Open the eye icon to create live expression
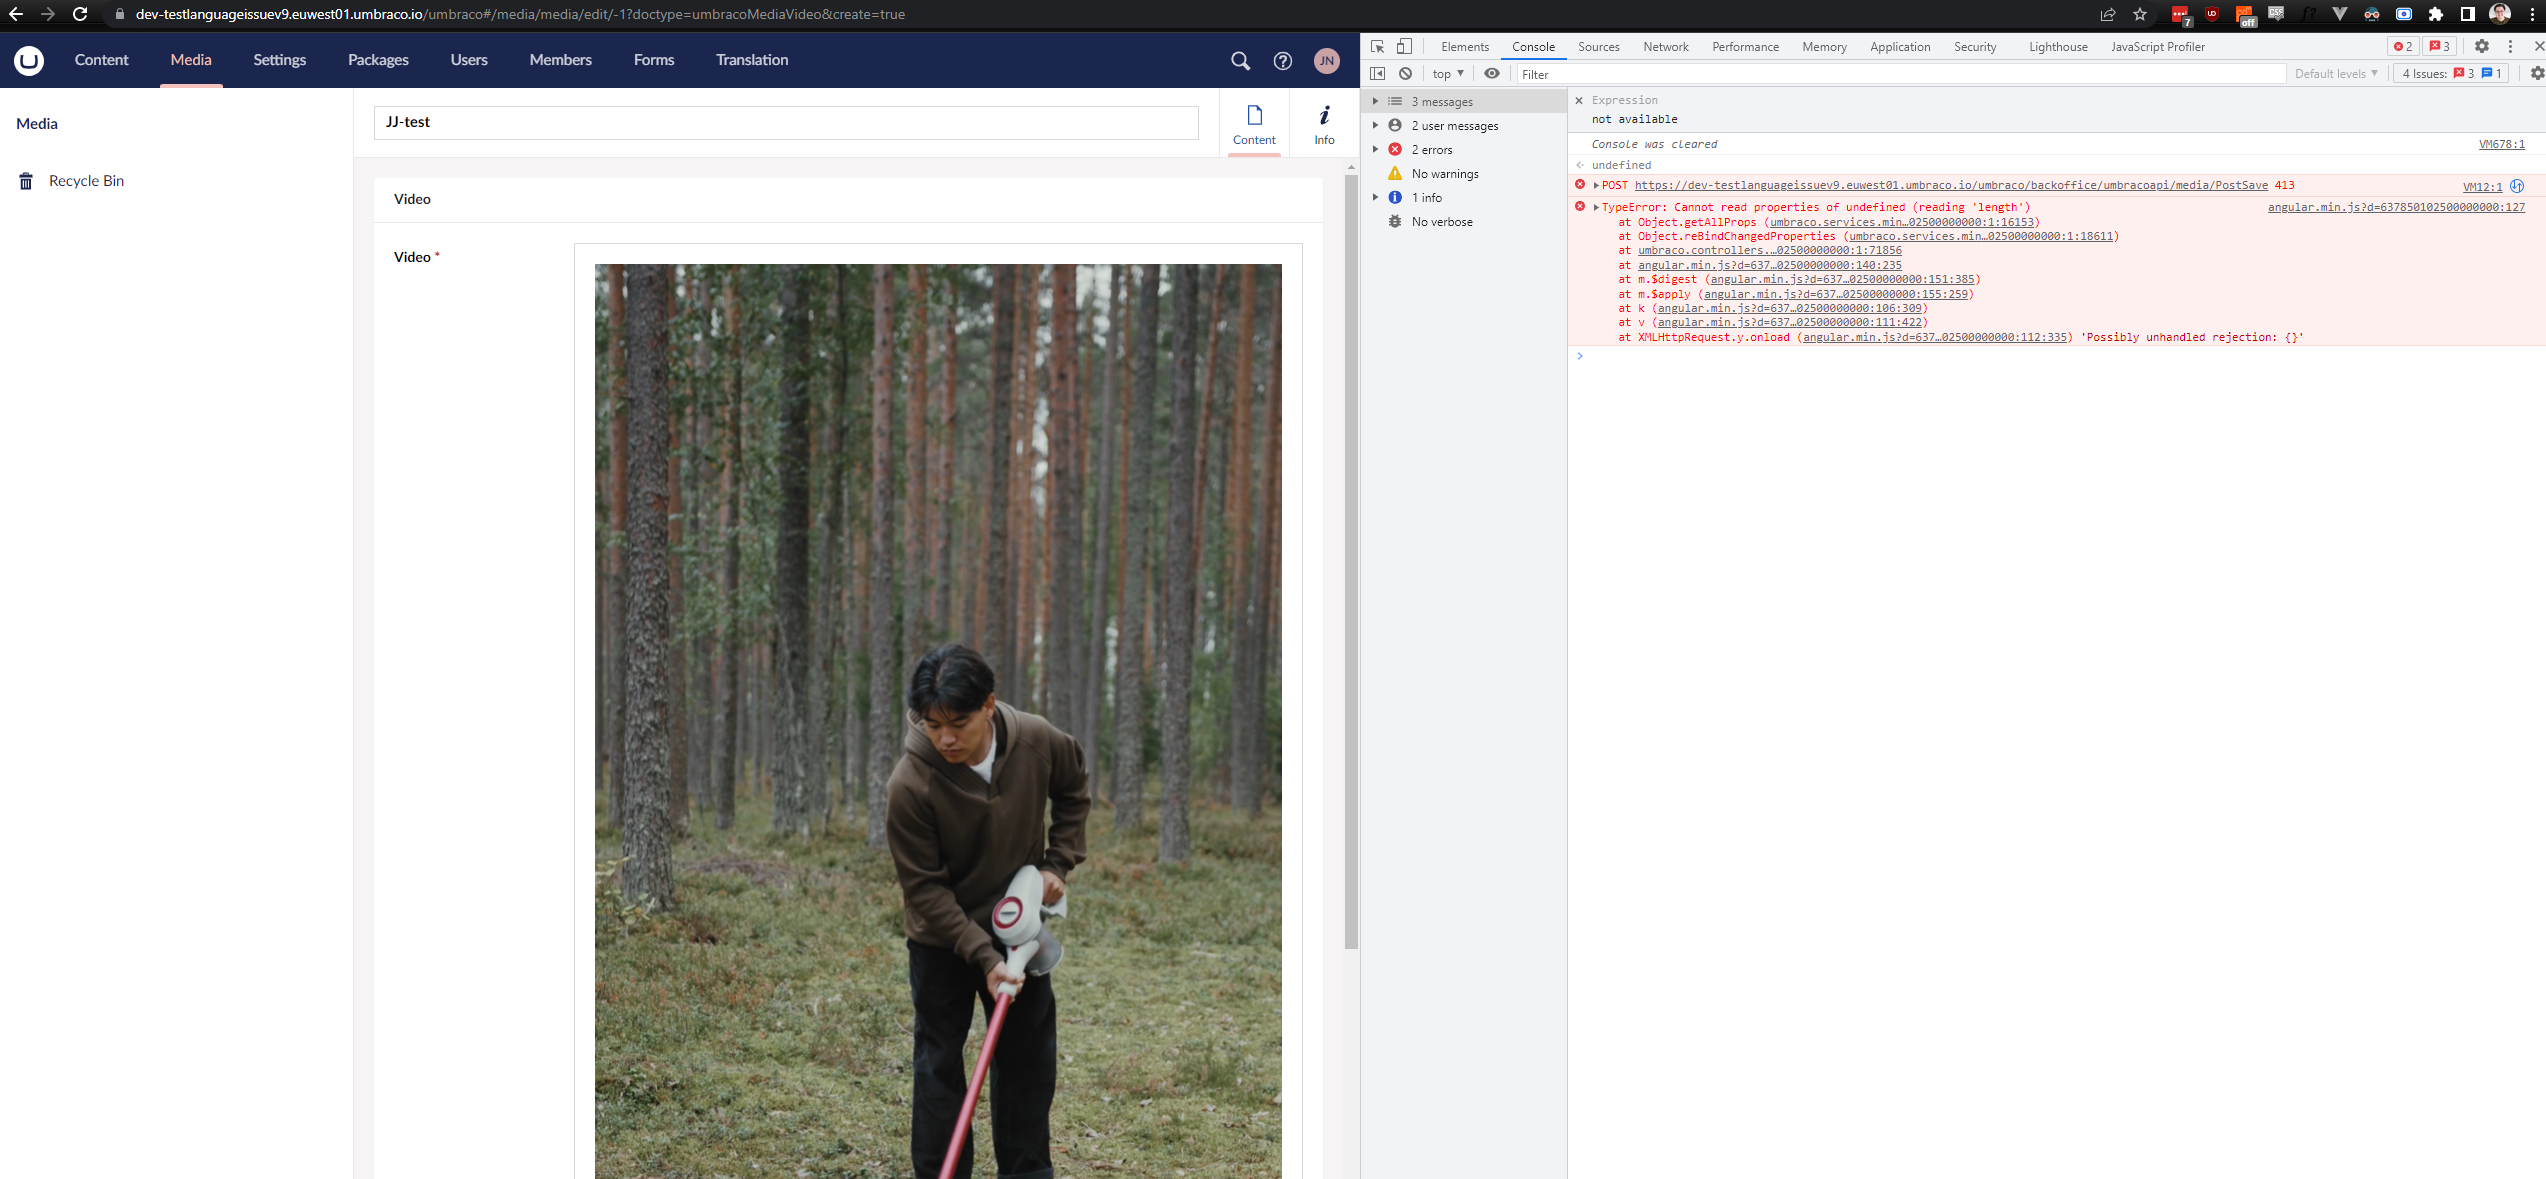2546x1179 pixels. [x=1492, y=73]
